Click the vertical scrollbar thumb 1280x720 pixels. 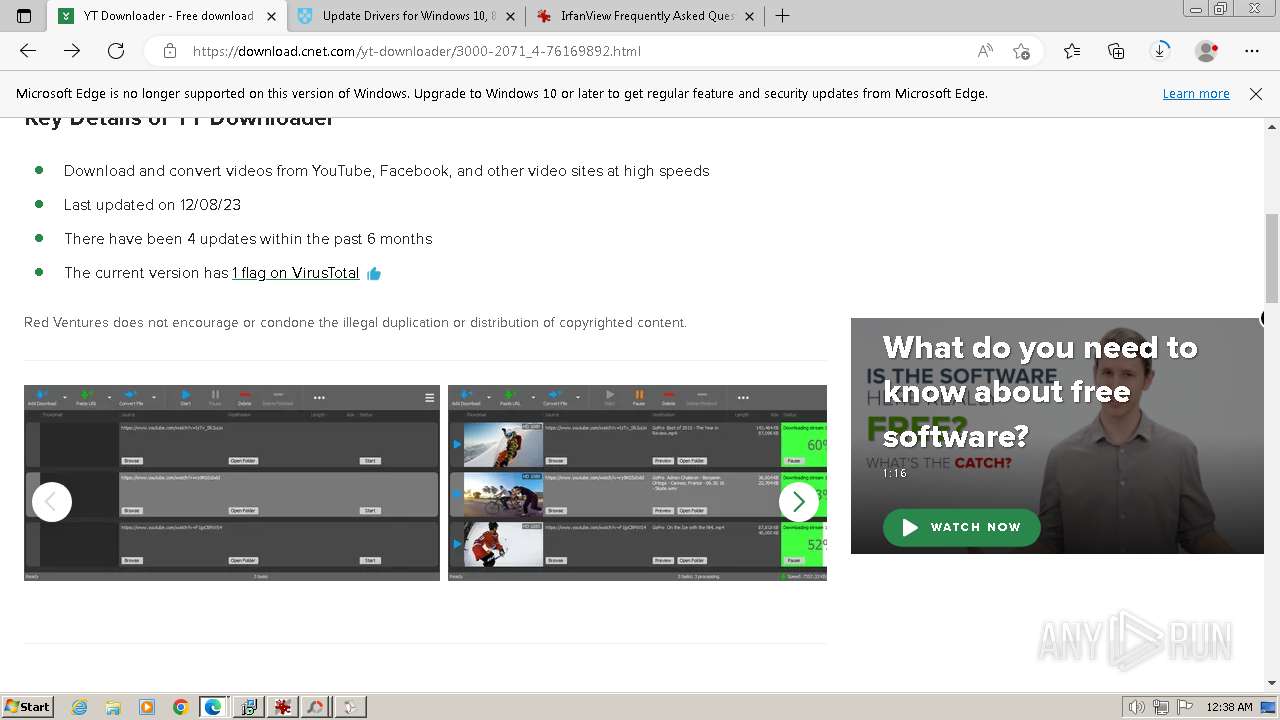[1272, 258]
